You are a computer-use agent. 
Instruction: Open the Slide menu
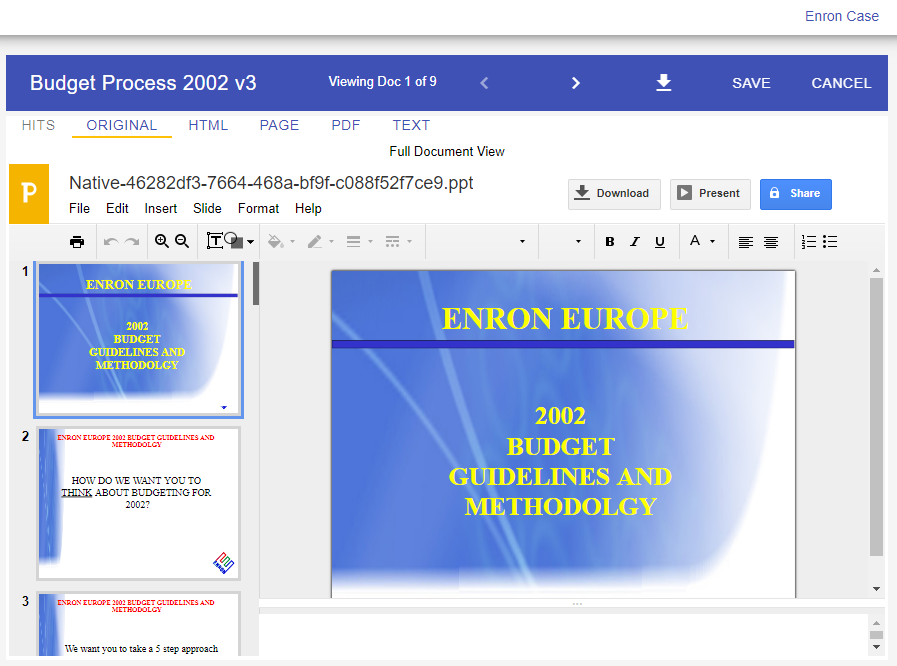coord(207,209)
